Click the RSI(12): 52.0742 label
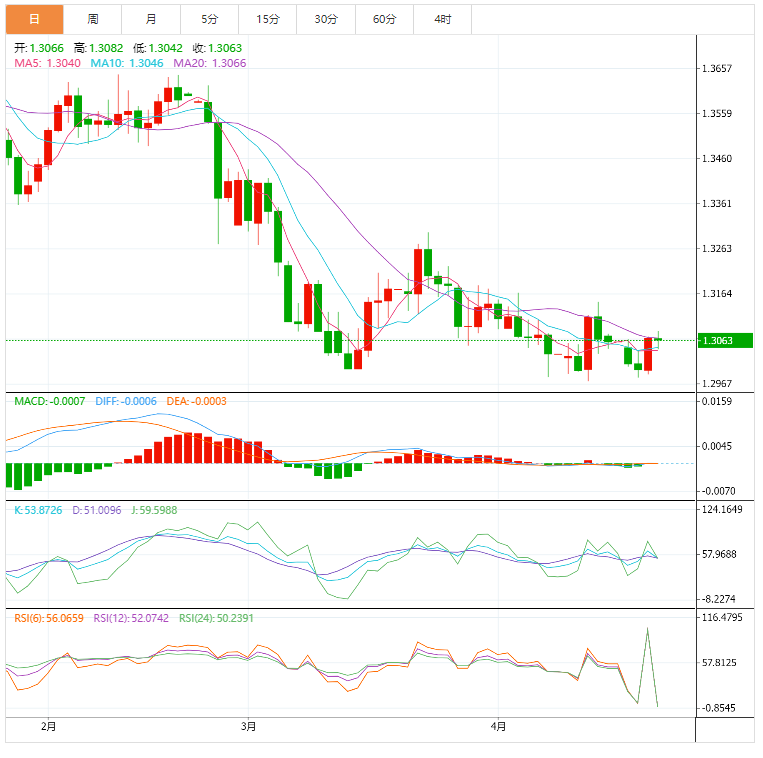This screenshot has height=758, width=763. 131,618
